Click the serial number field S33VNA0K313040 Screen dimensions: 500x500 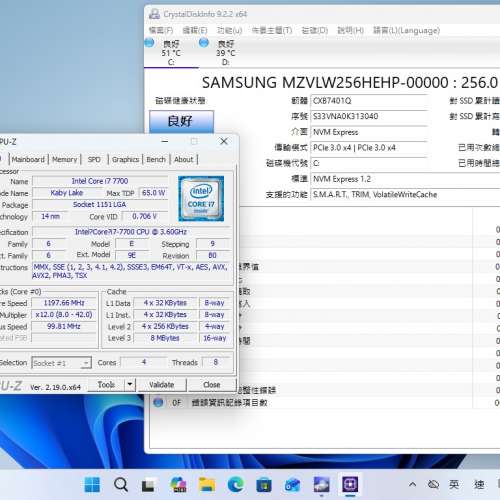point(369,117)
